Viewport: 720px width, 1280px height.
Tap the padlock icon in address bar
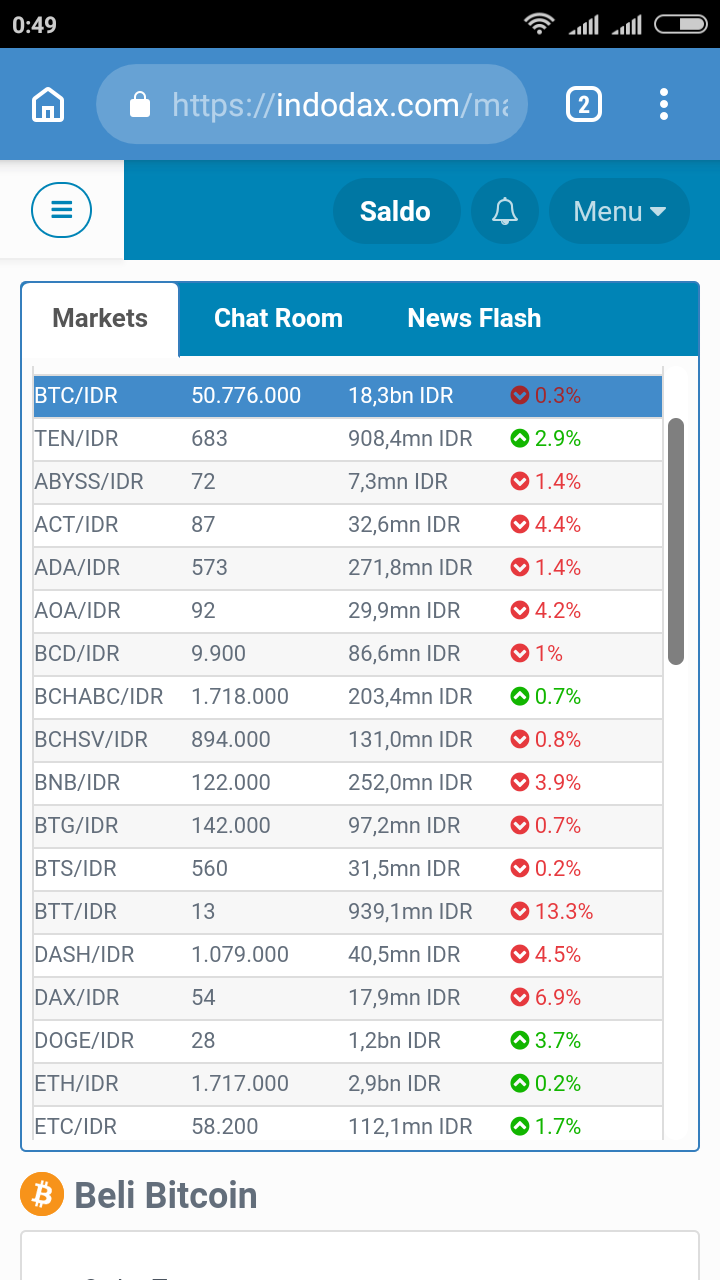140,104
